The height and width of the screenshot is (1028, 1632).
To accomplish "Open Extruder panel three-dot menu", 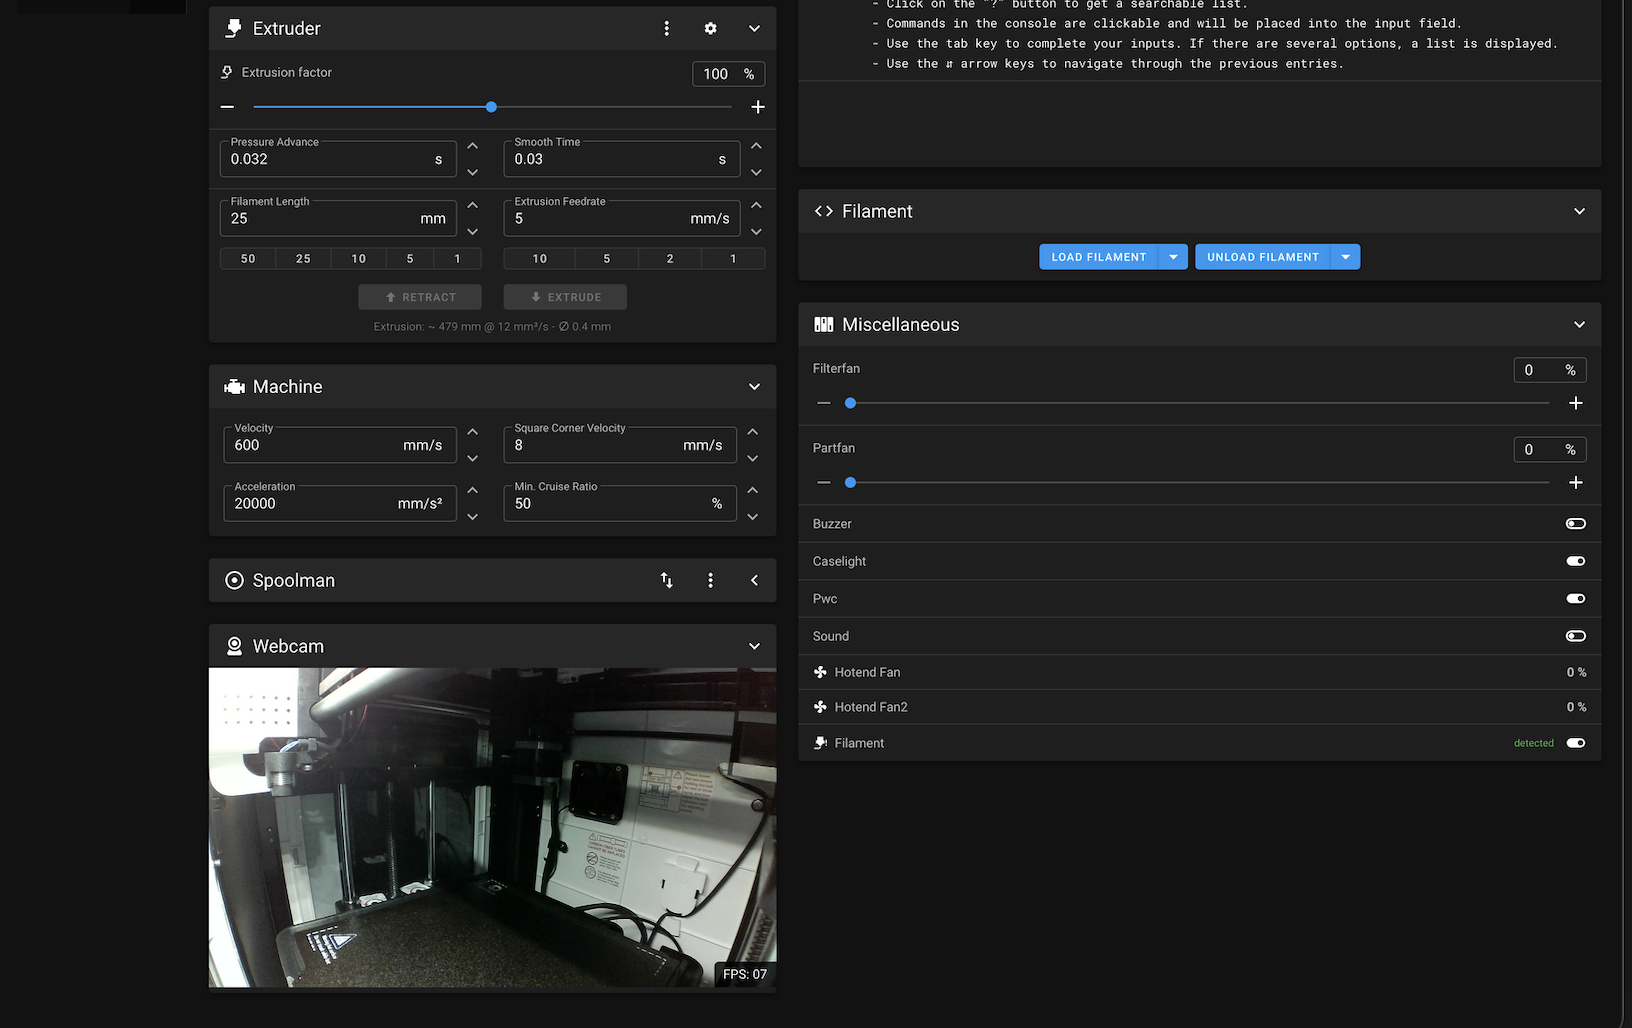I will pos(667,28).
